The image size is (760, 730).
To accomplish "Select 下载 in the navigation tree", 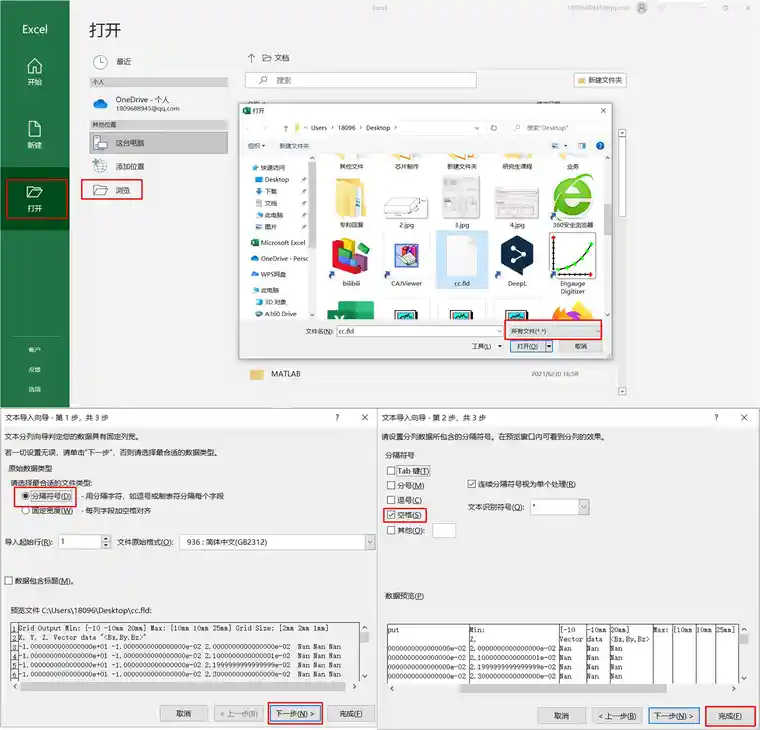I will (x=267, y=191).
